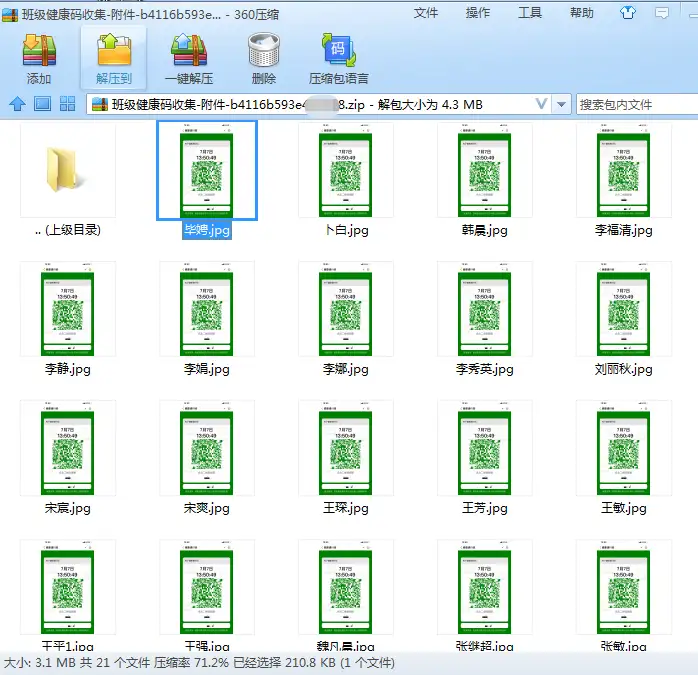Viewport: 698px width, 675px height.
Task: Click the label .. (上级目录)
Action: (x=68, y=230)
